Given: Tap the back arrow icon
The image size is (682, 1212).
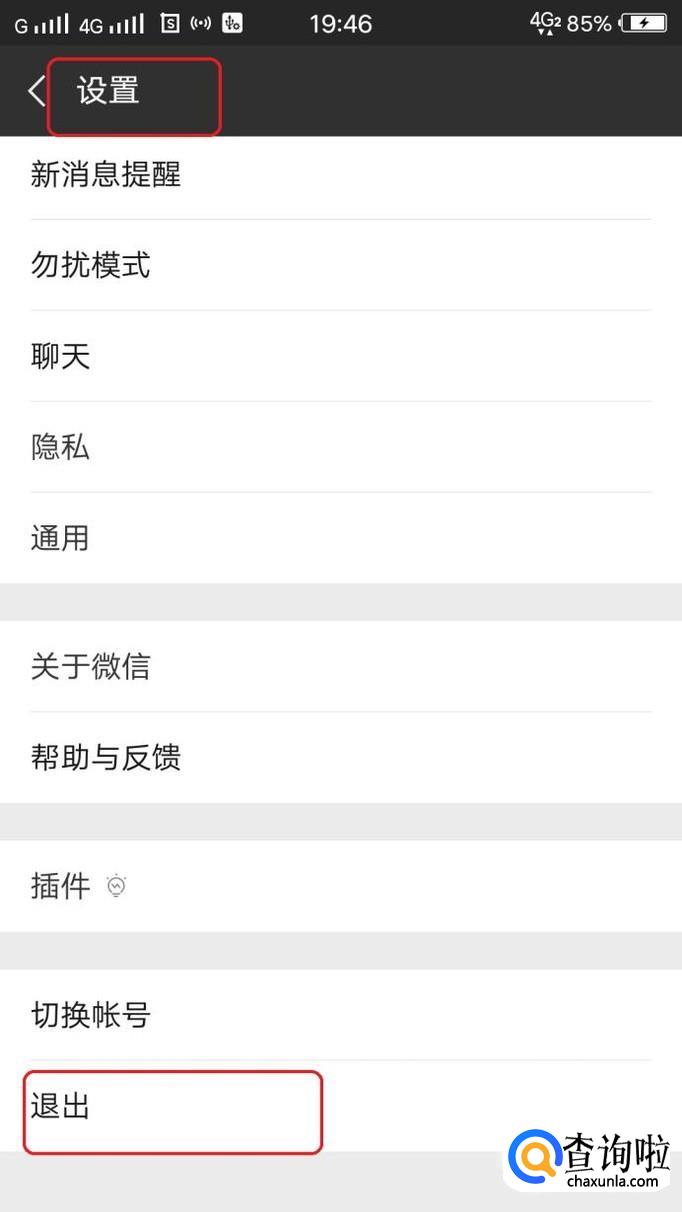Looking at the screenshot, I should pos(36,92).
